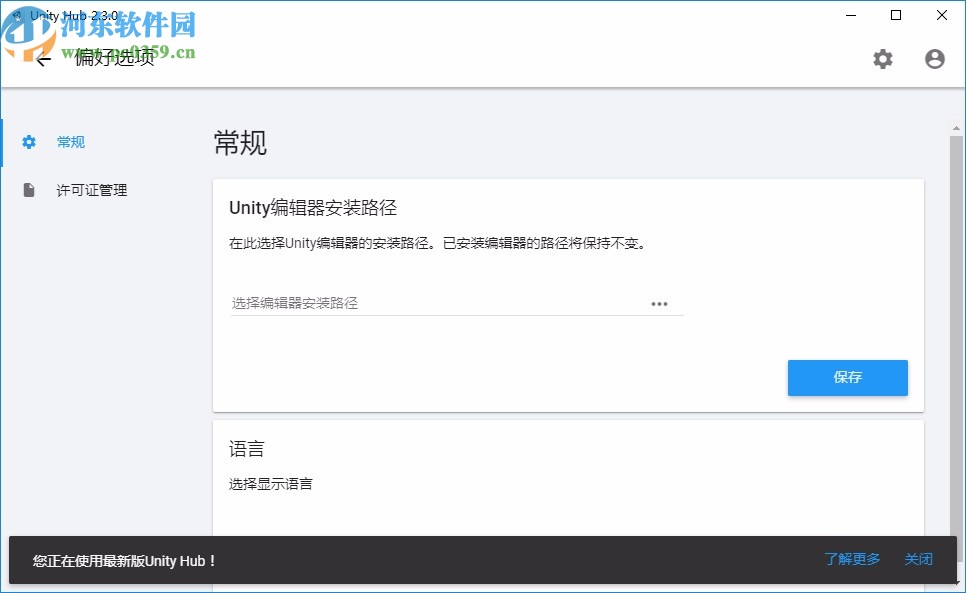
Task: Open the editor path browse ... button
Action: 660,303
